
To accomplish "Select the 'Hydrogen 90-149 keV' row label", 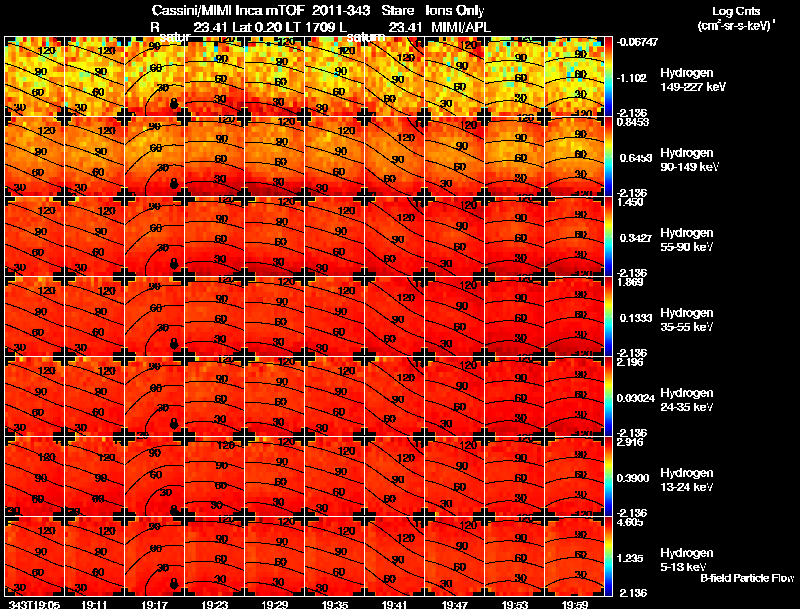I will pyautogui.click(x=689, y=160).
